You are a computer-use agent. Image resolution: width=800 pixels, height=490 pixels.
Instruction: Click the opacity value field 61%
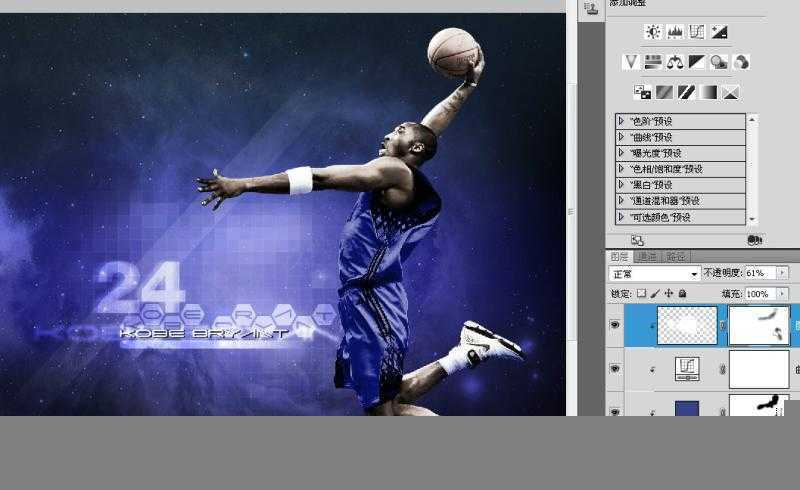click(x=761, y=273)
